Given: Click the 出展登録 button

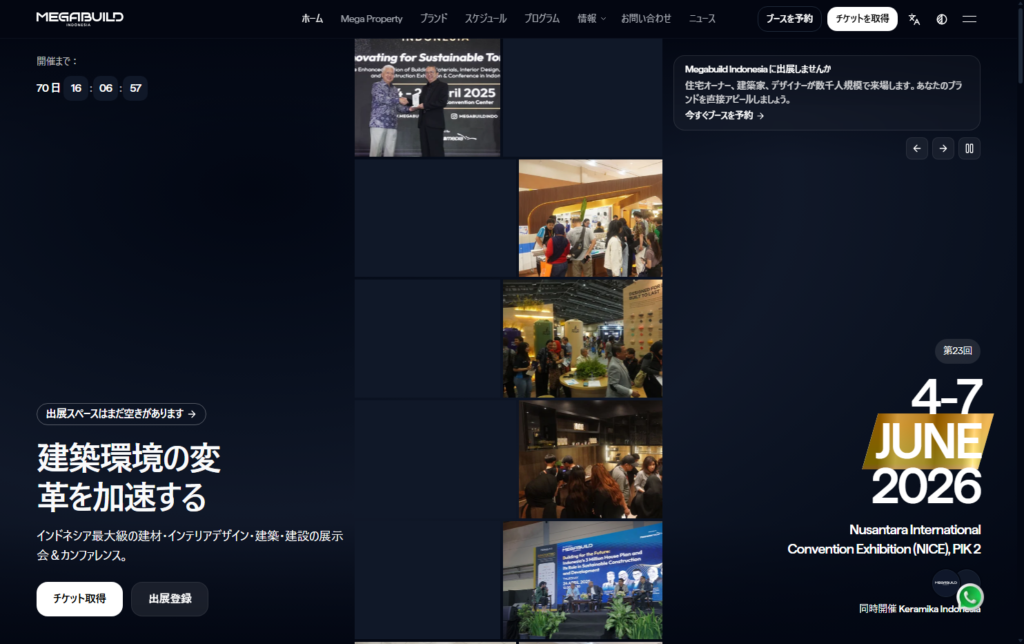Looking at the screenshot, I should click(169, 599).
